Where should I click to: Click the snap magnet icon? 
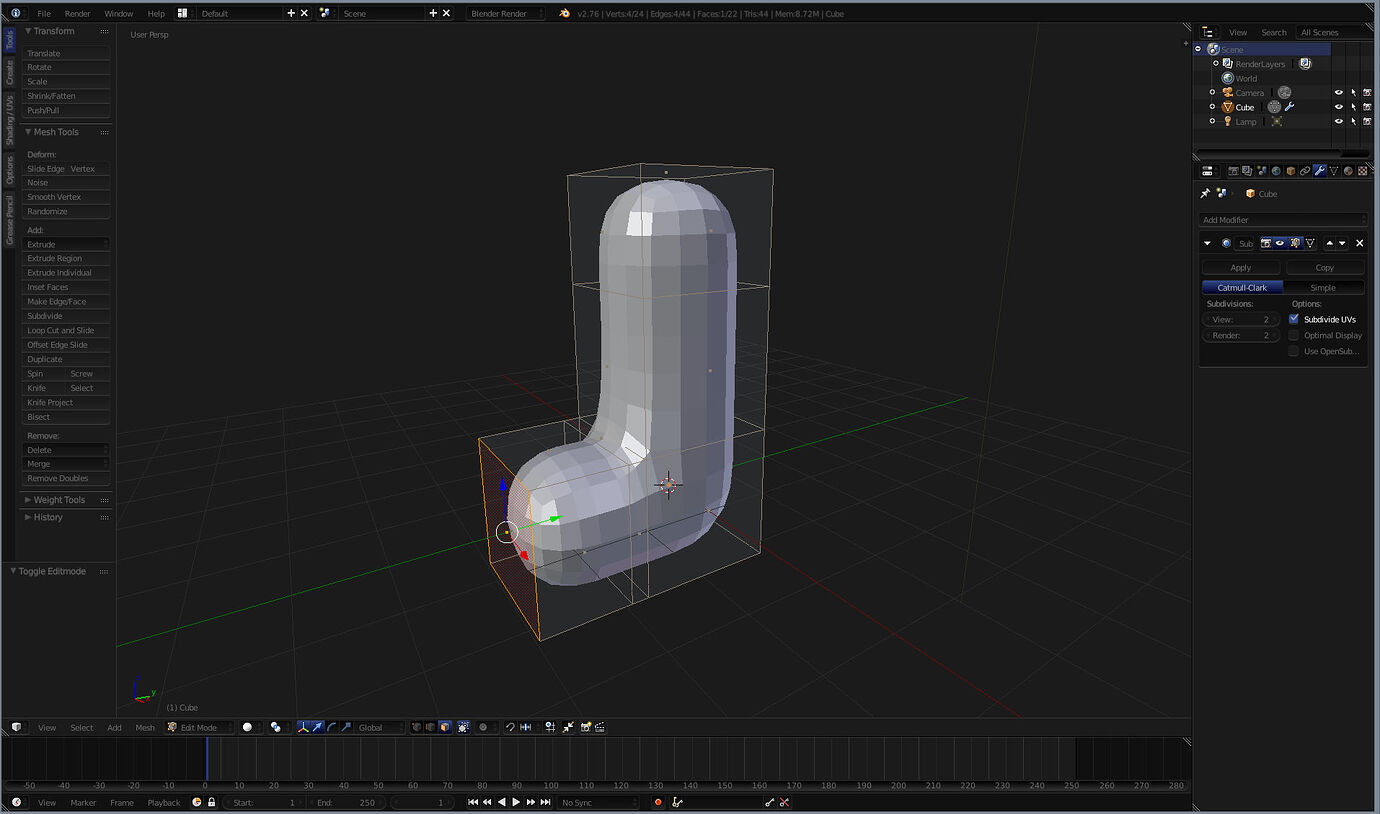tap(510, 727)
